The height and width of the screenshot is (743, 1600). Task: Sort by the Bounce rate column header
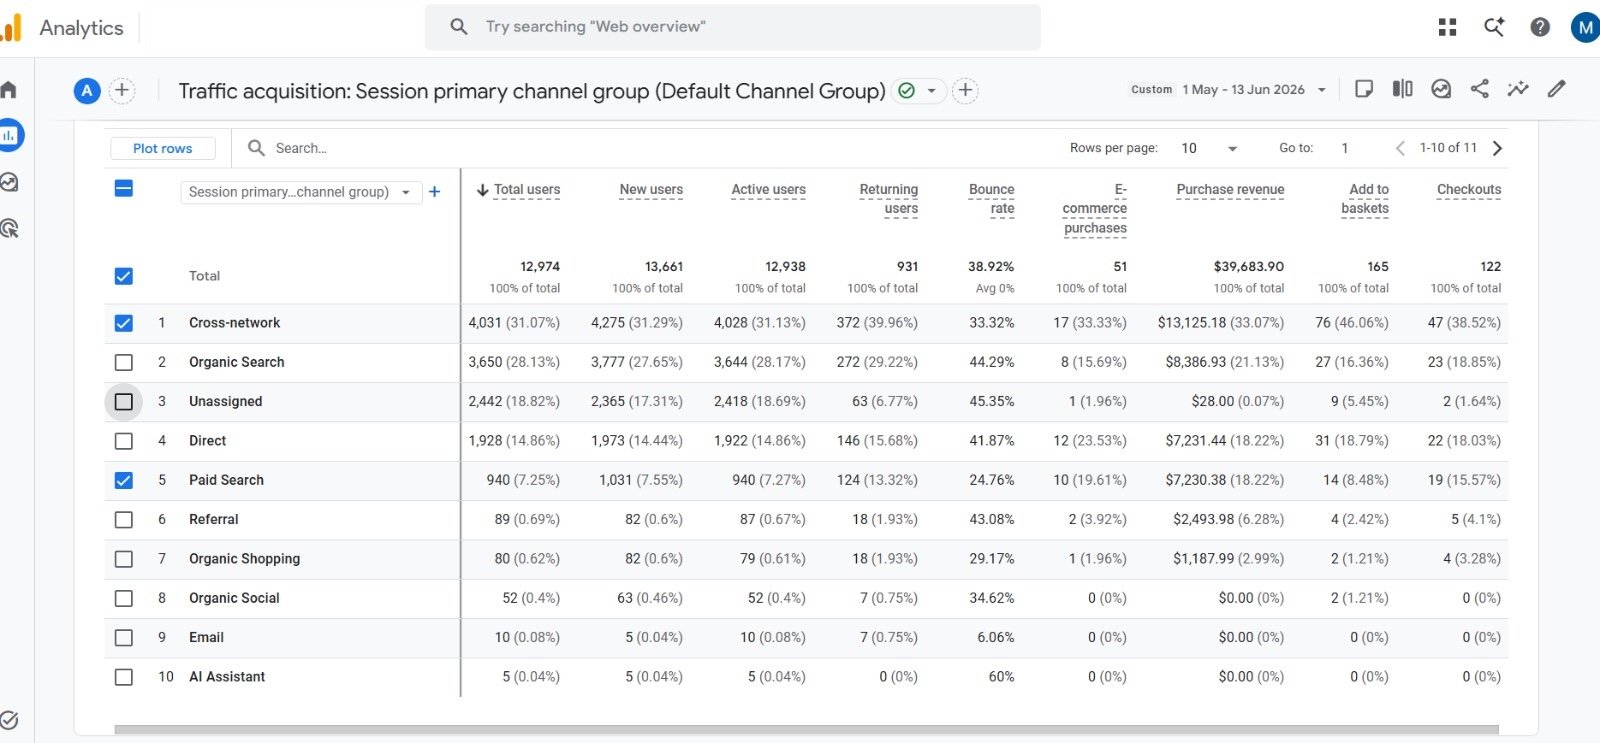point(991,199)
